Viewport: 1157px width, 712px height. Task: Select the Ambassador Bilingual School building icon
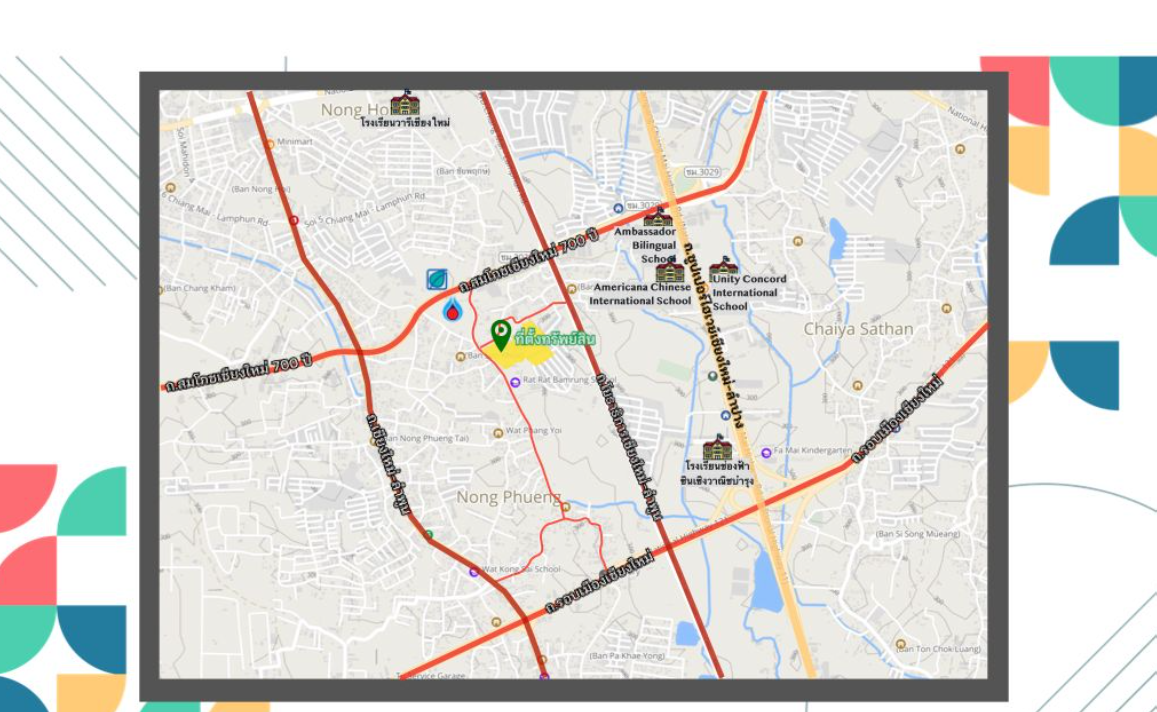click(x=658, y=216)
